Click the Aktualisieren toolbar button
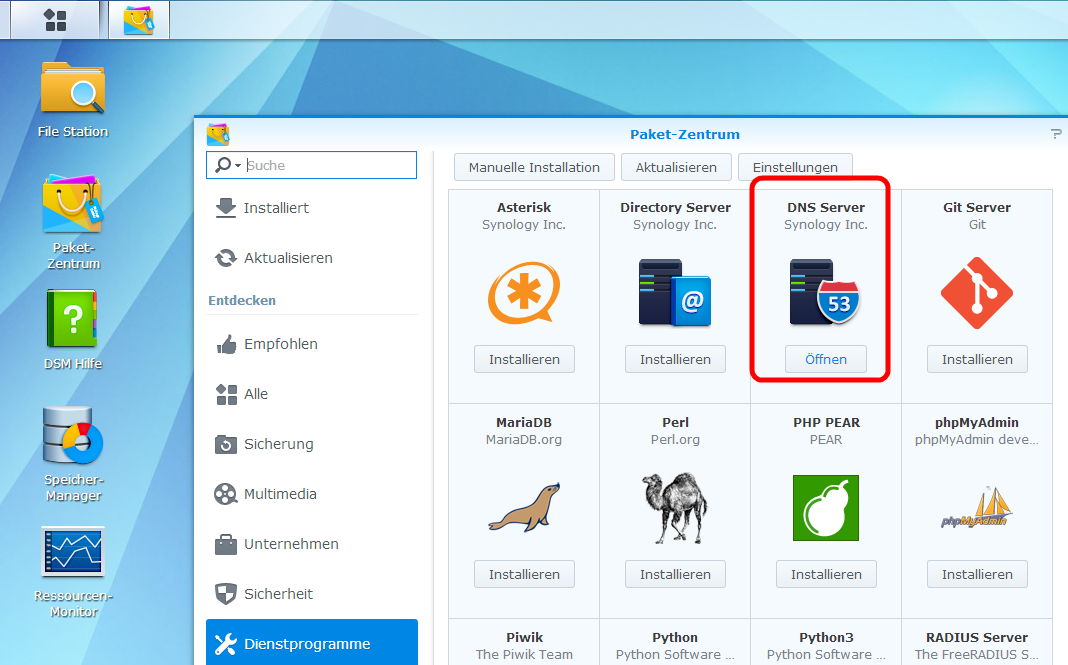Image resolution: width=1068 pixels, height=665 pixels. 676,167
